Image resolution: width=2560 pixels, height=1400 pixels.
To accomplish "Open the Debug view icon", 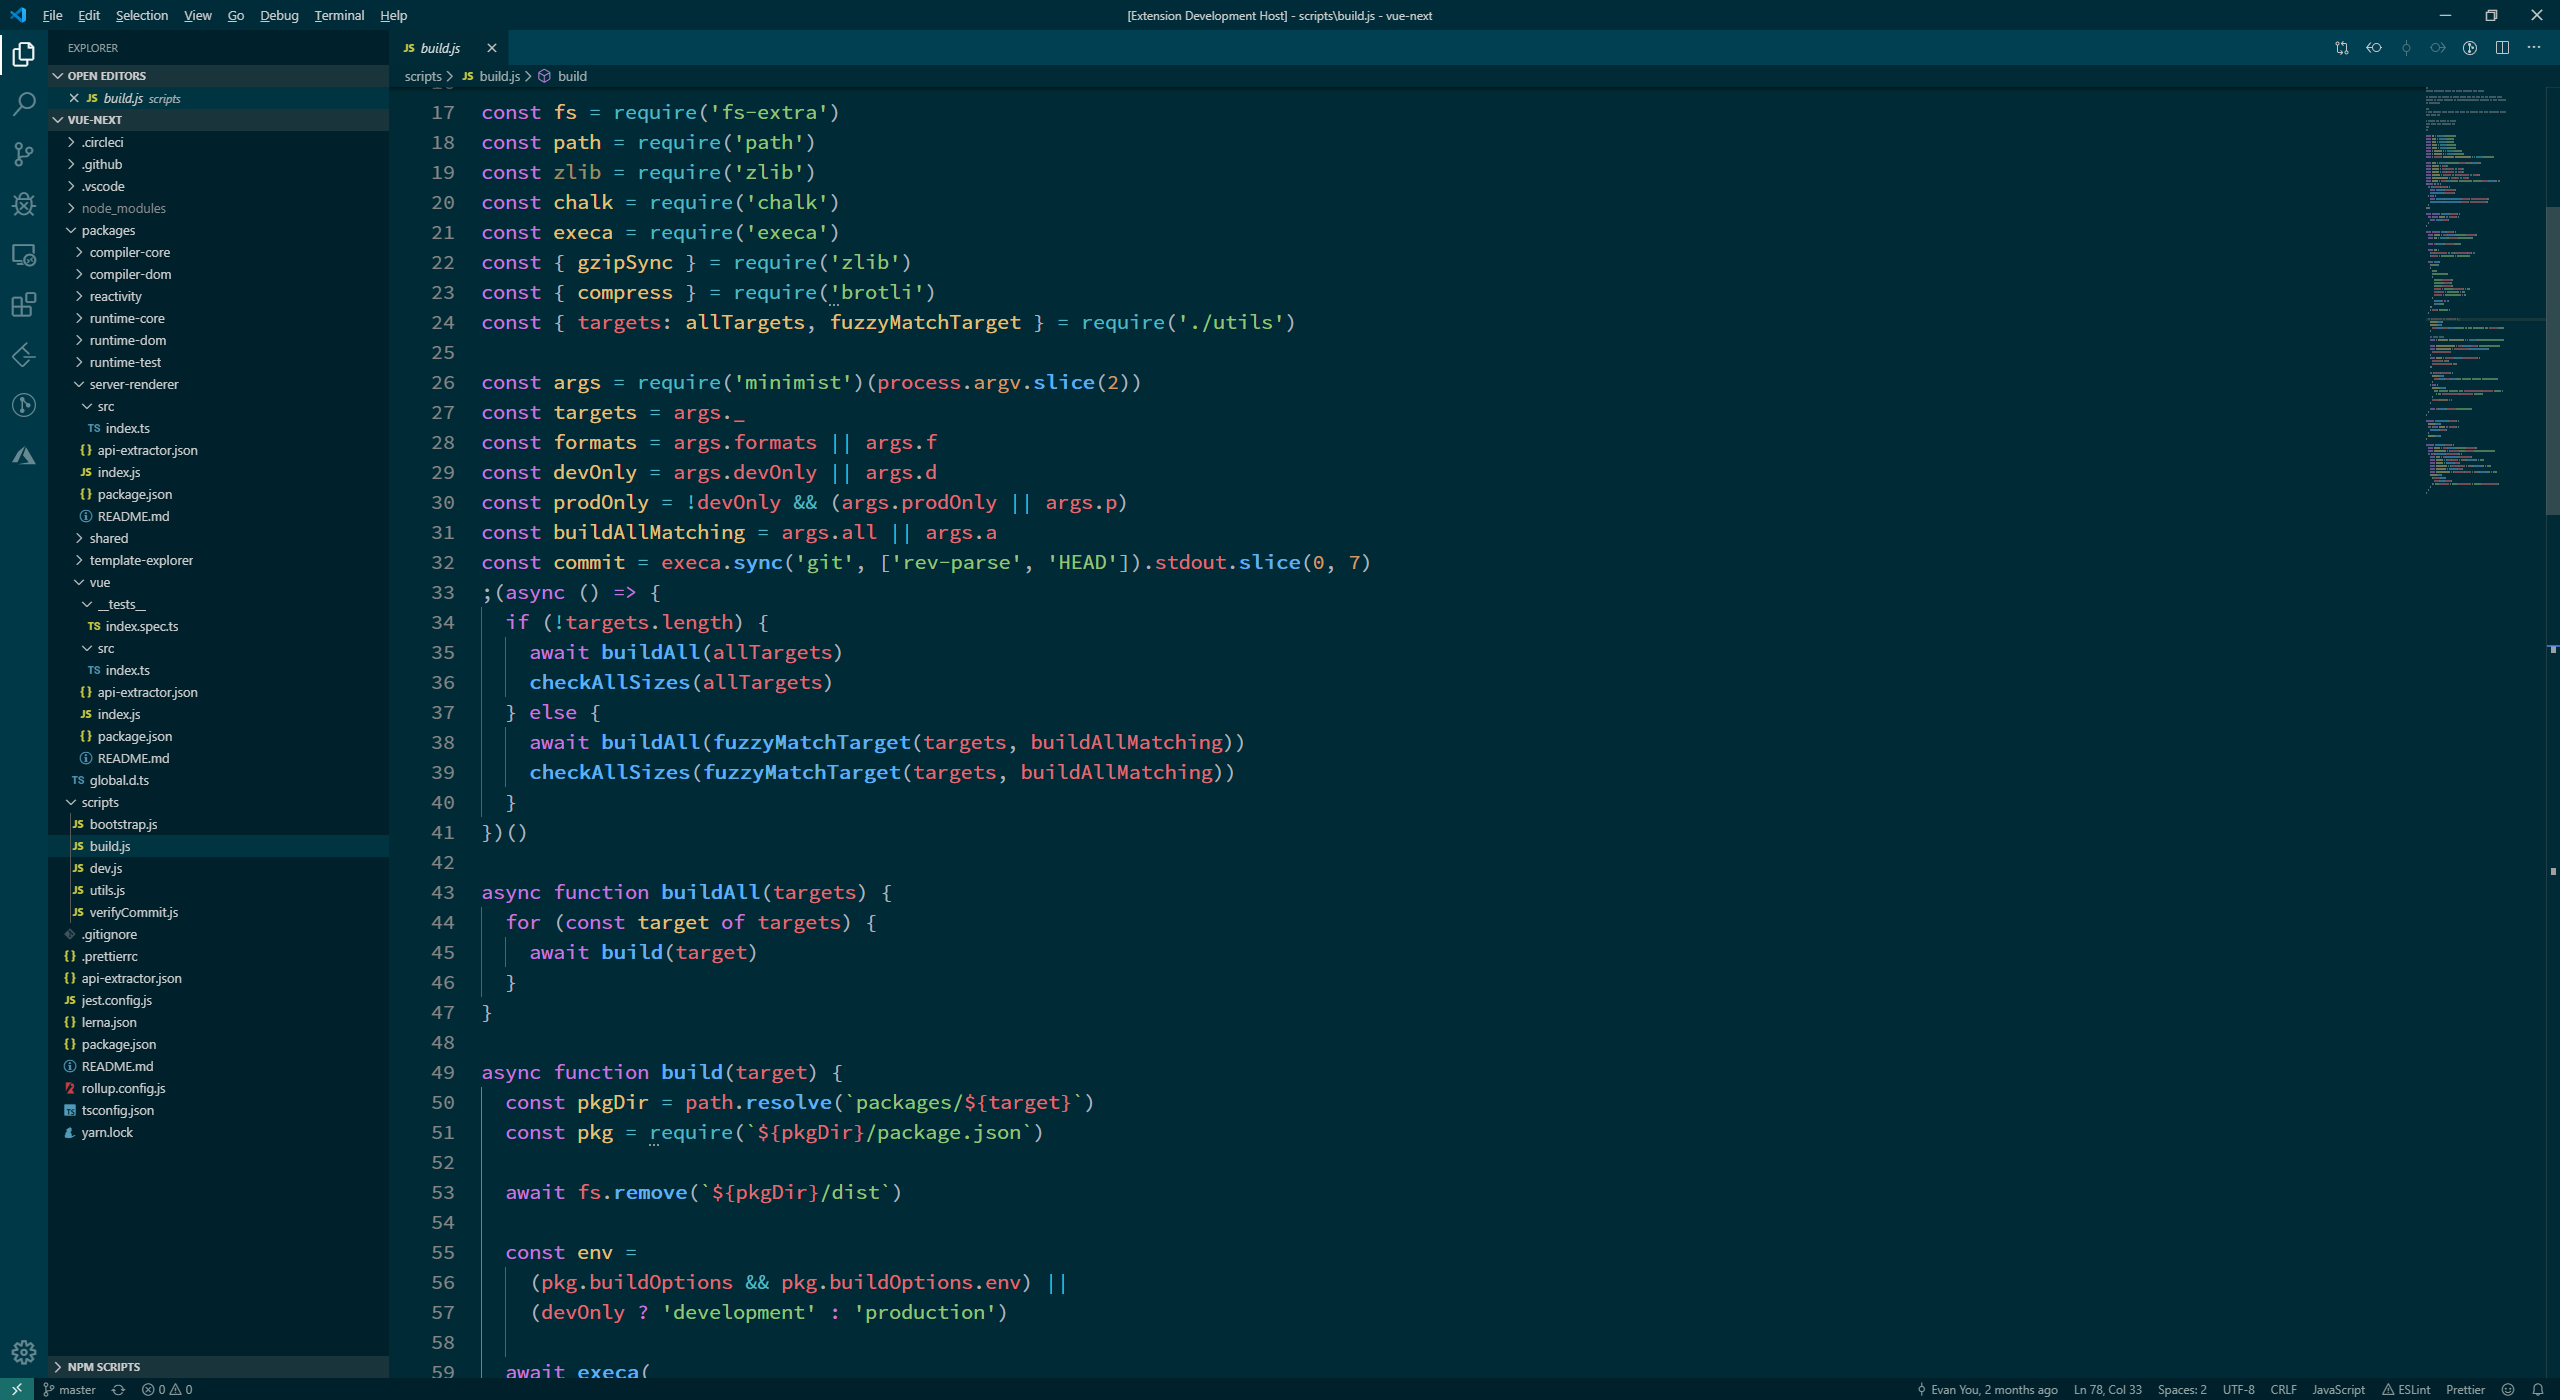I will pyautogui.click(x=24, y=204).
